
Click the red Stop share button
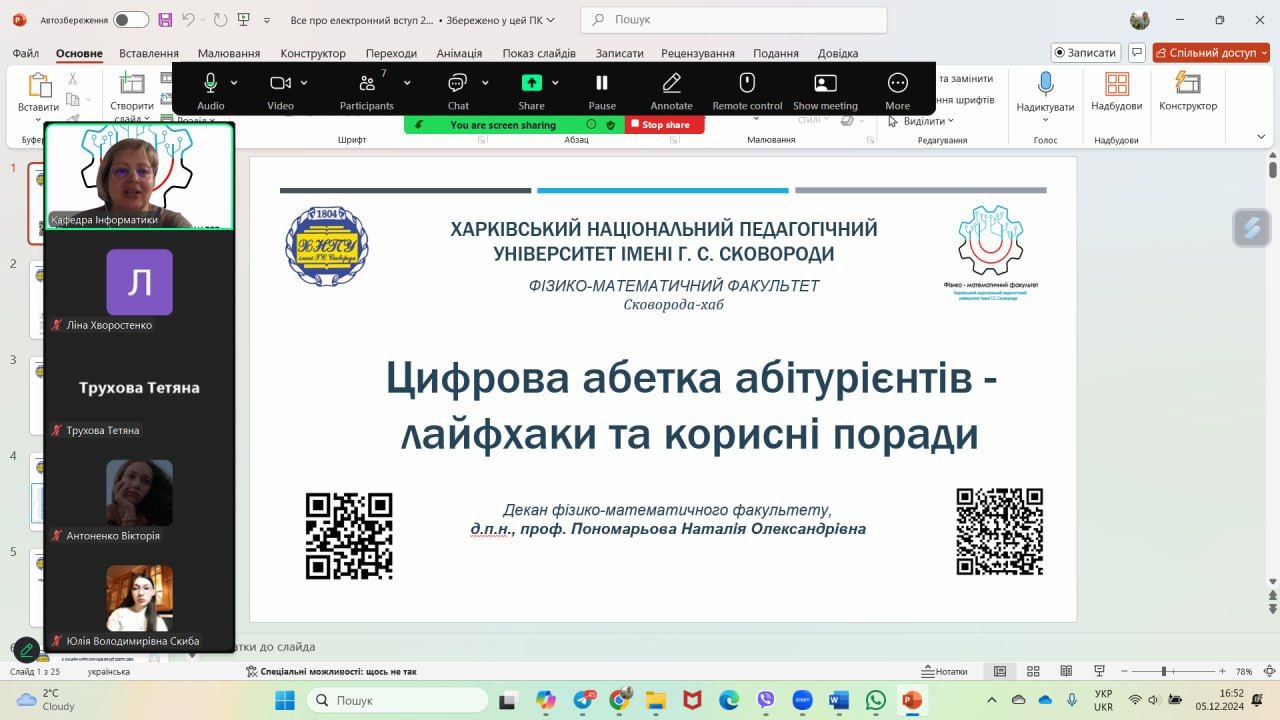click(x=664, y=125)
